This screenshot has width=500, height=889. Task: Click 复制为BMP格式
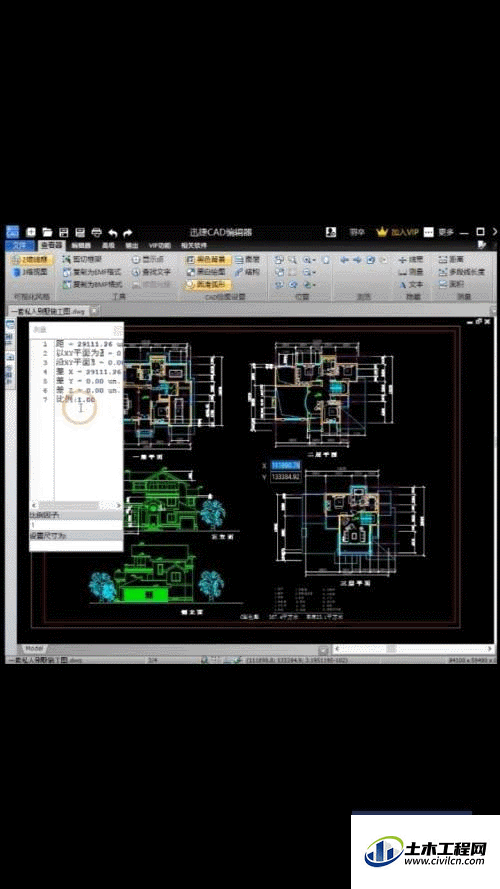(92, 284)
